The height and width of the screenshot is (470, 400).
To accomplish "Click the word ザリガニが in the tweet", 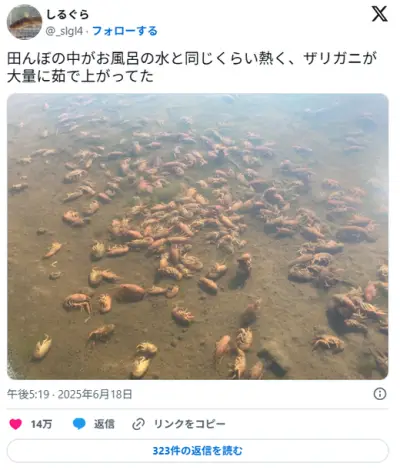I will 340,58.
